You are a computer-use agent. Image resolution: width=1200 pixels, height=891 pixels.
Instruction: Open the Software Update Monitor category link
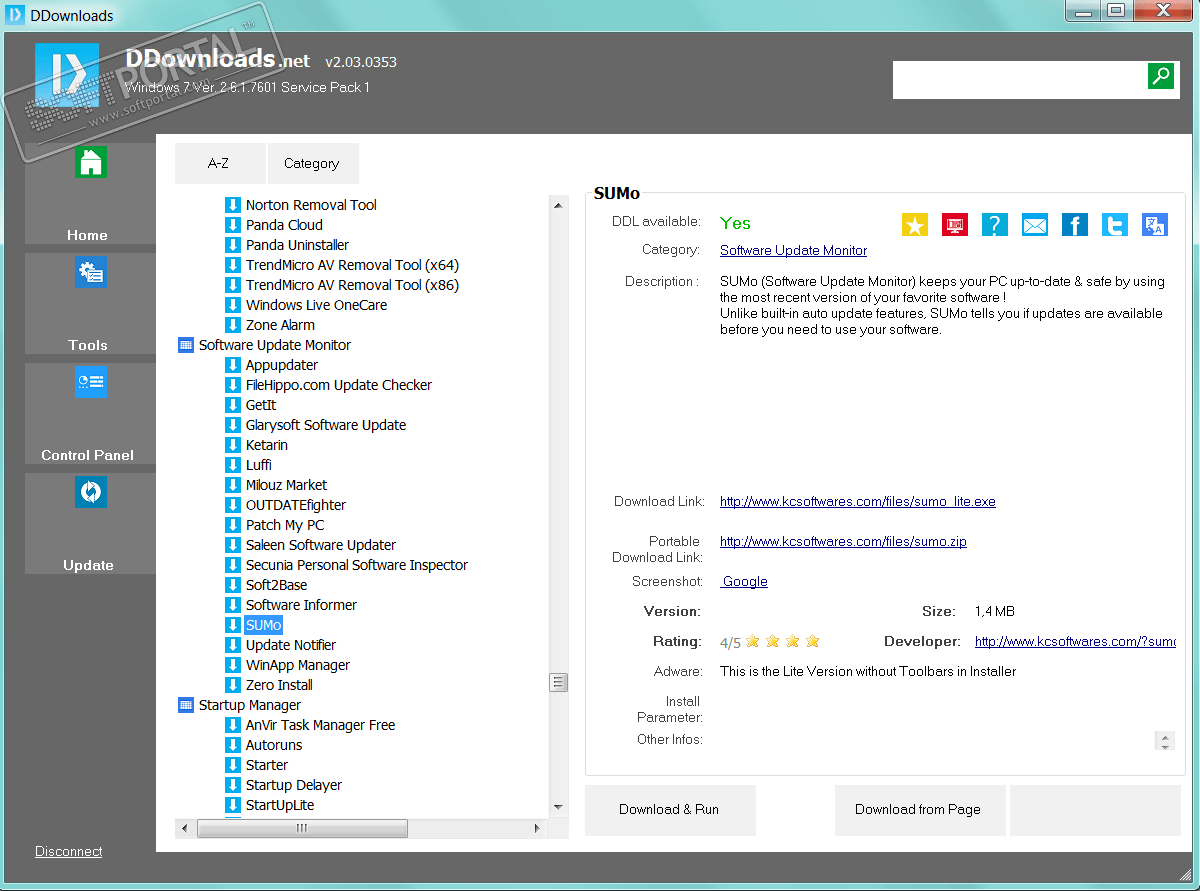click(x=794, y=250)
